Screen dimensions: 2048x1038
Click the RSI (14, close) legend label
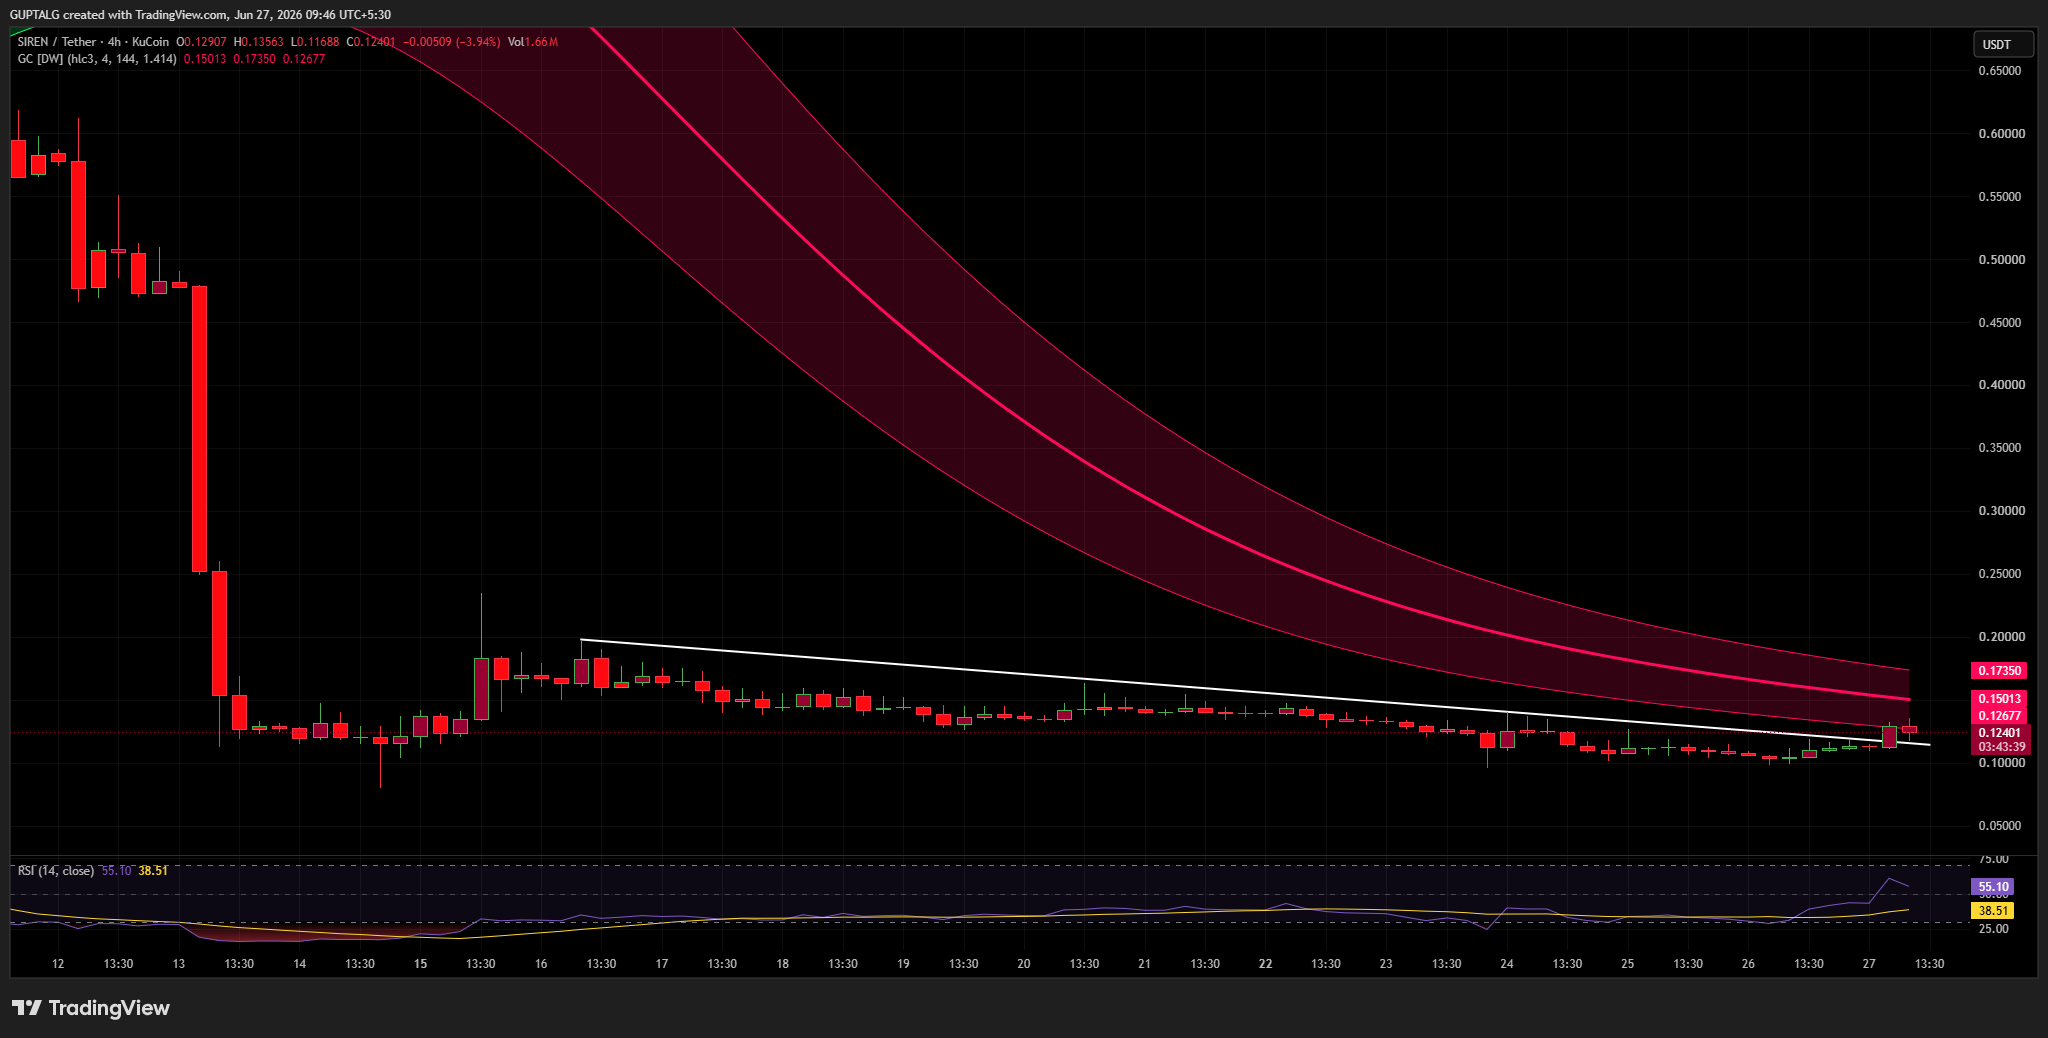click(x=56, y=871)
